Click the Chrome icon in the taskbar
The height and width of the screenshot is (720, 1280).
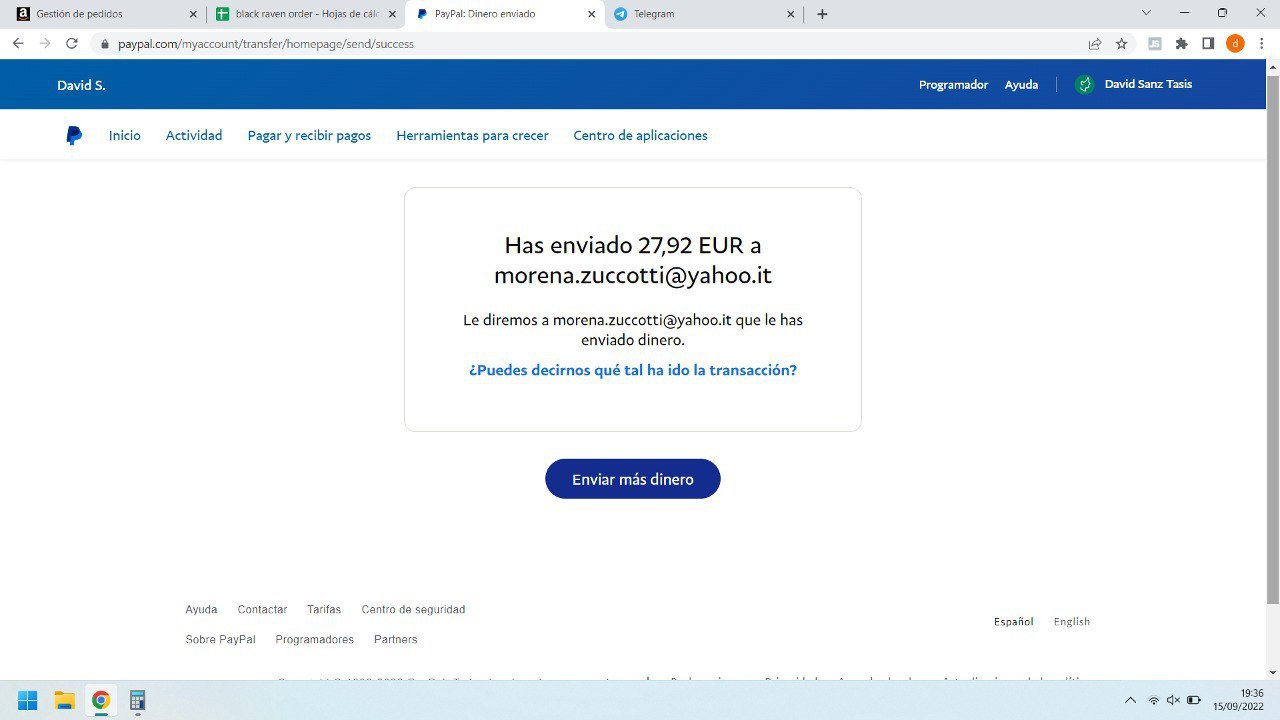[x=101, y=700]
